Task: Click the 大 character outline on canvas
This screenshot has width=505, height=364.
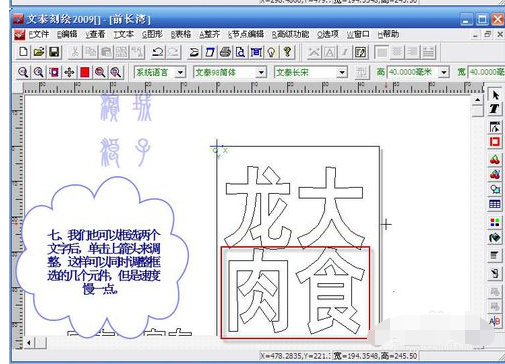Action: [330, 207]
